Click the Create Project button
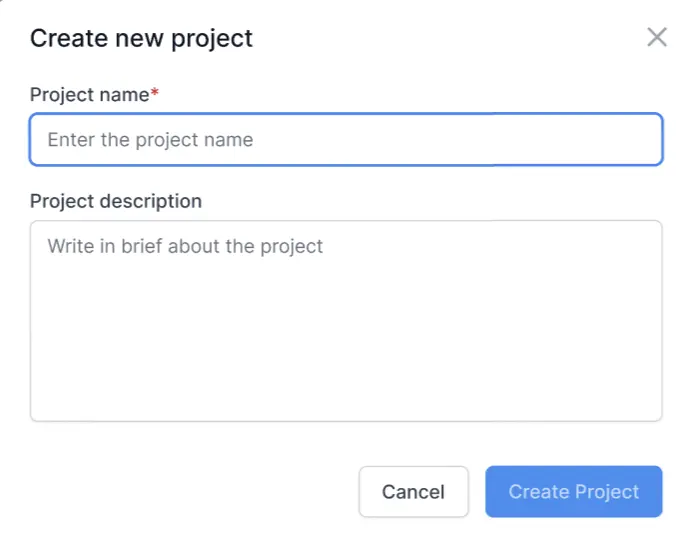The image size is (688, 534). pos(573,491)
